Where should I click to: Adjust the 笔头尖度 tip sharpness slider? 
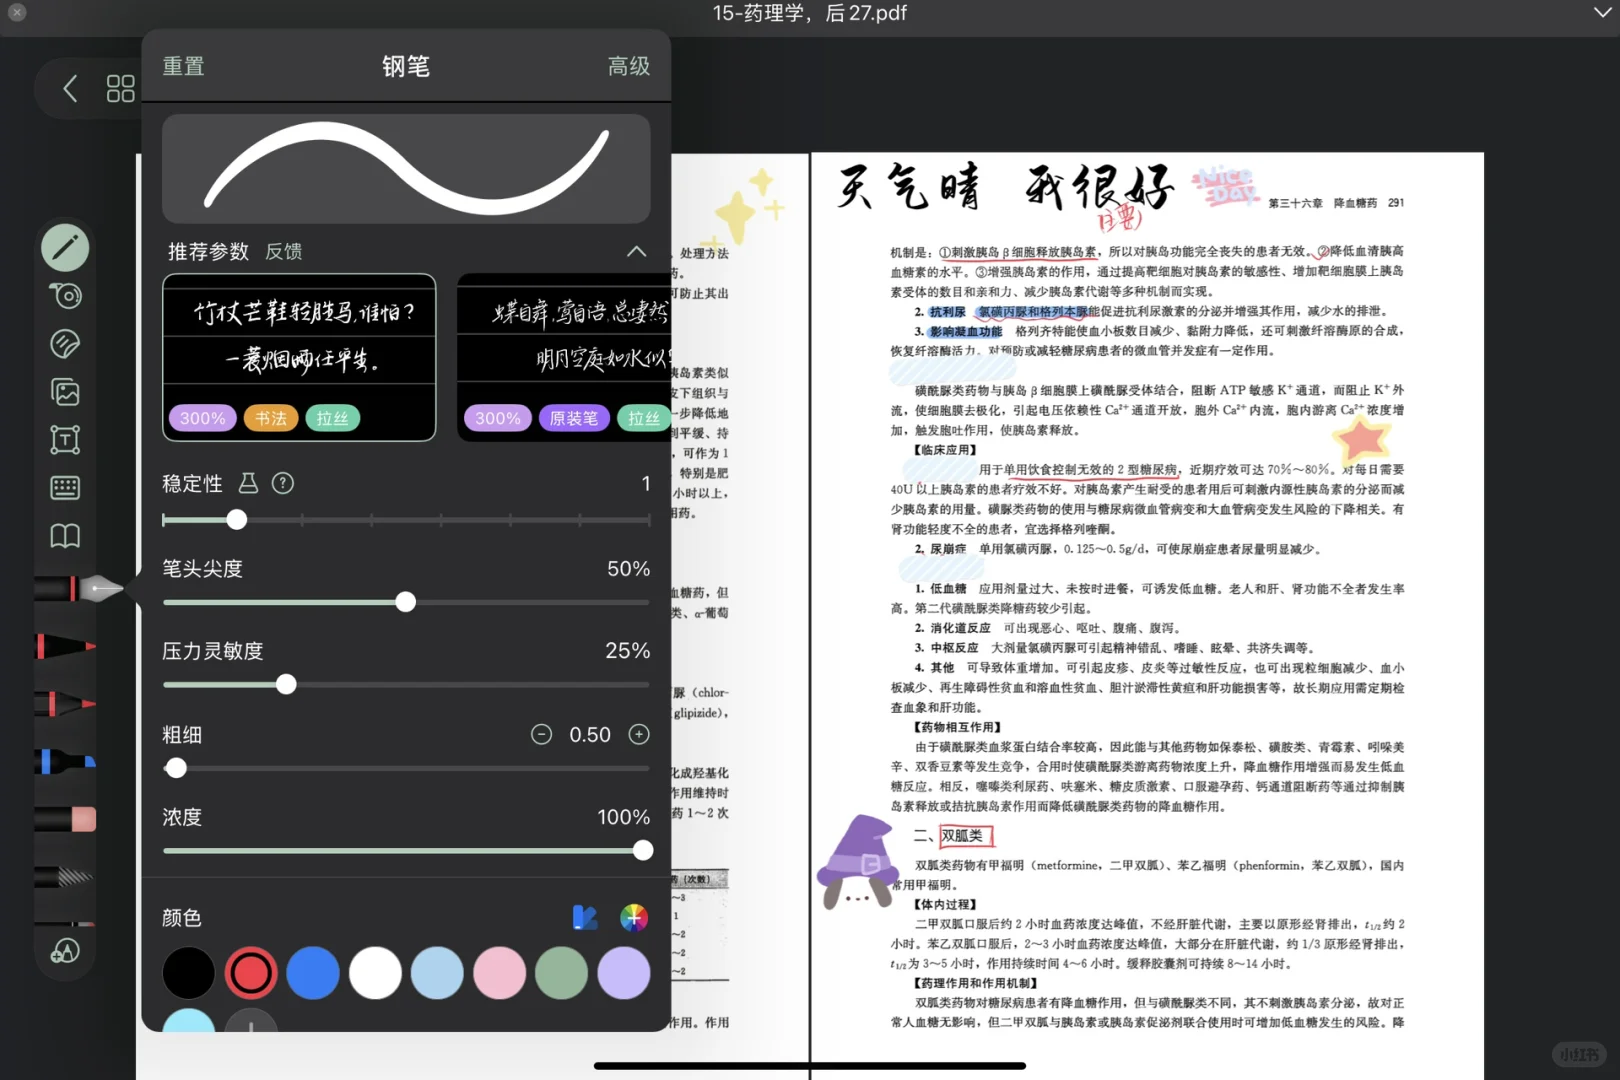tap(406, 602)
